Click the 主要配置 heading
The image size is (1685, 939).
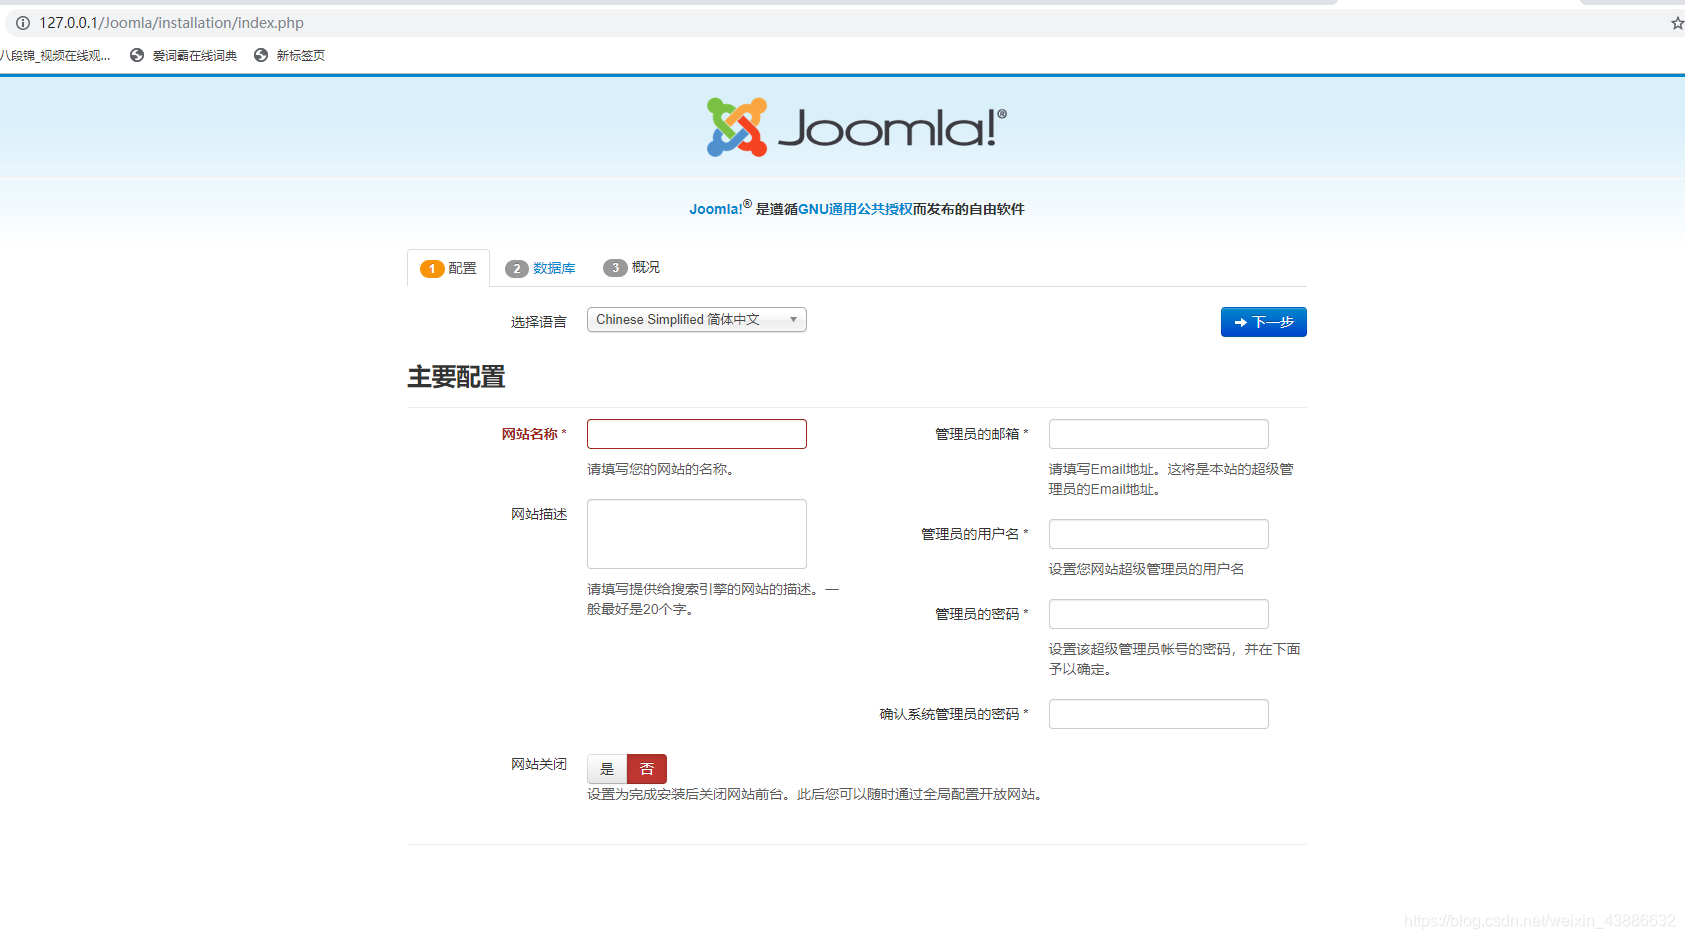tap(456, 377)
